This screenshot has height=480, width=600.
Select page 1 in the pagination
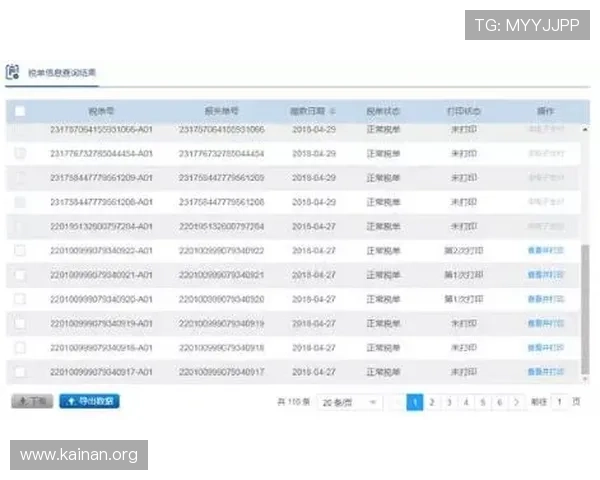coord(415,402)
